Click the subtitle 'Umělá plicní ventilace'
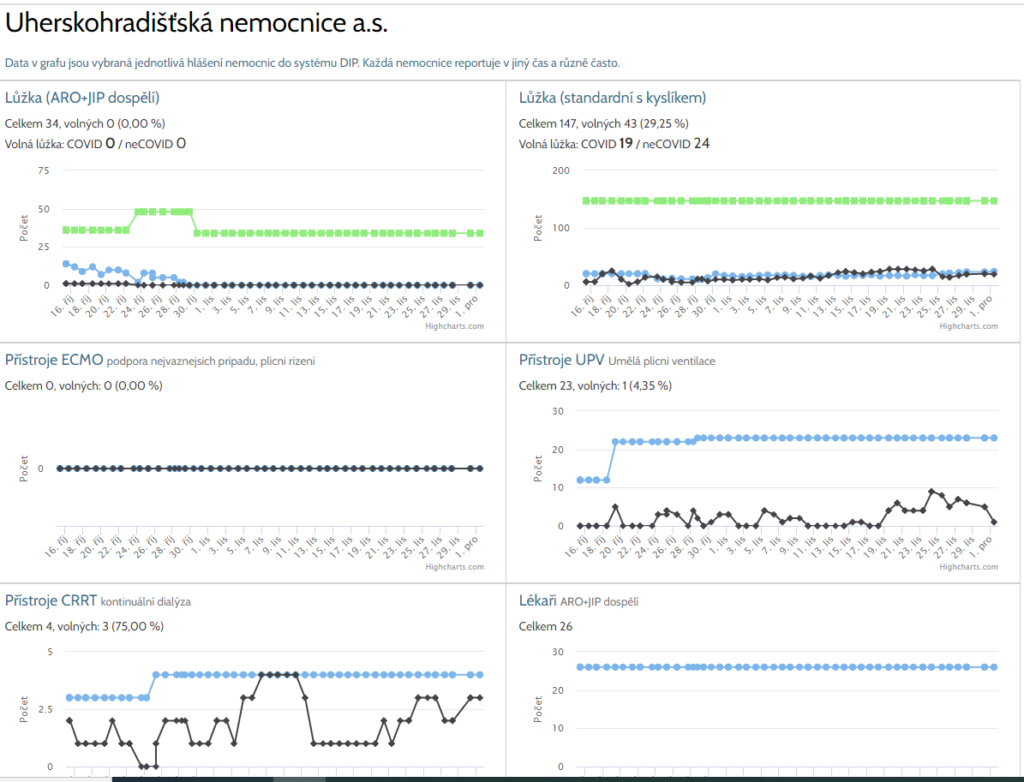 662,361
